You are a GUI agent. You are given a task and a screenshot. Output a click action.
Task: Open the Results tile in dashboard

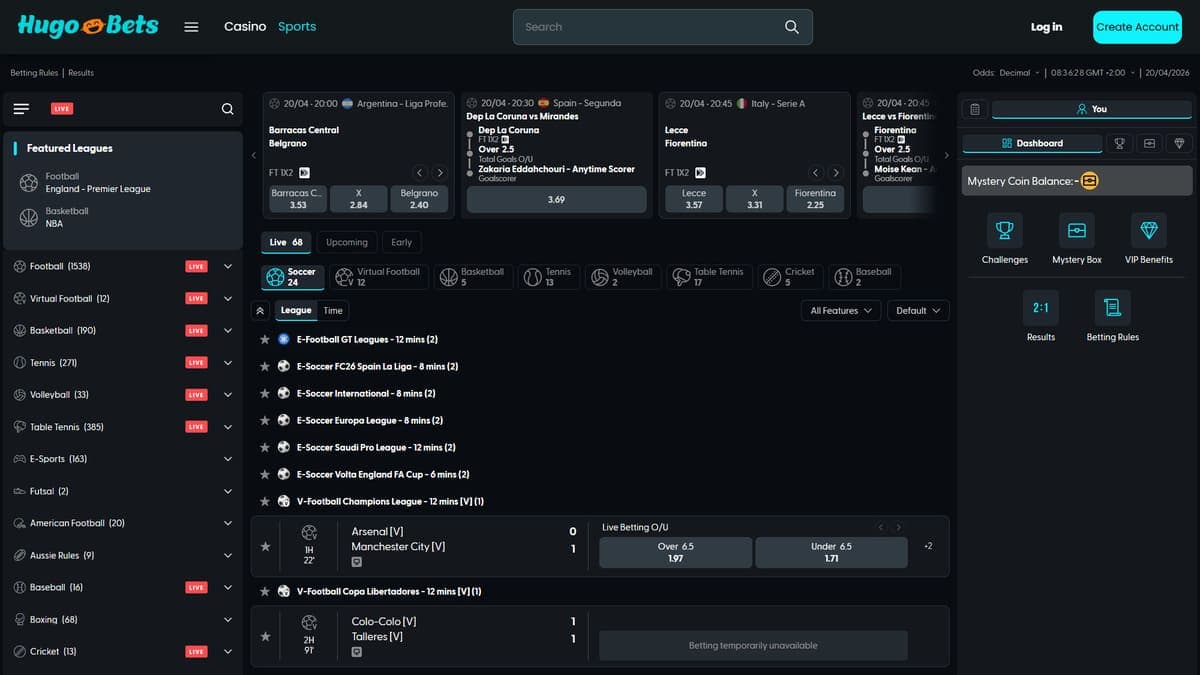coord(1041,316)
